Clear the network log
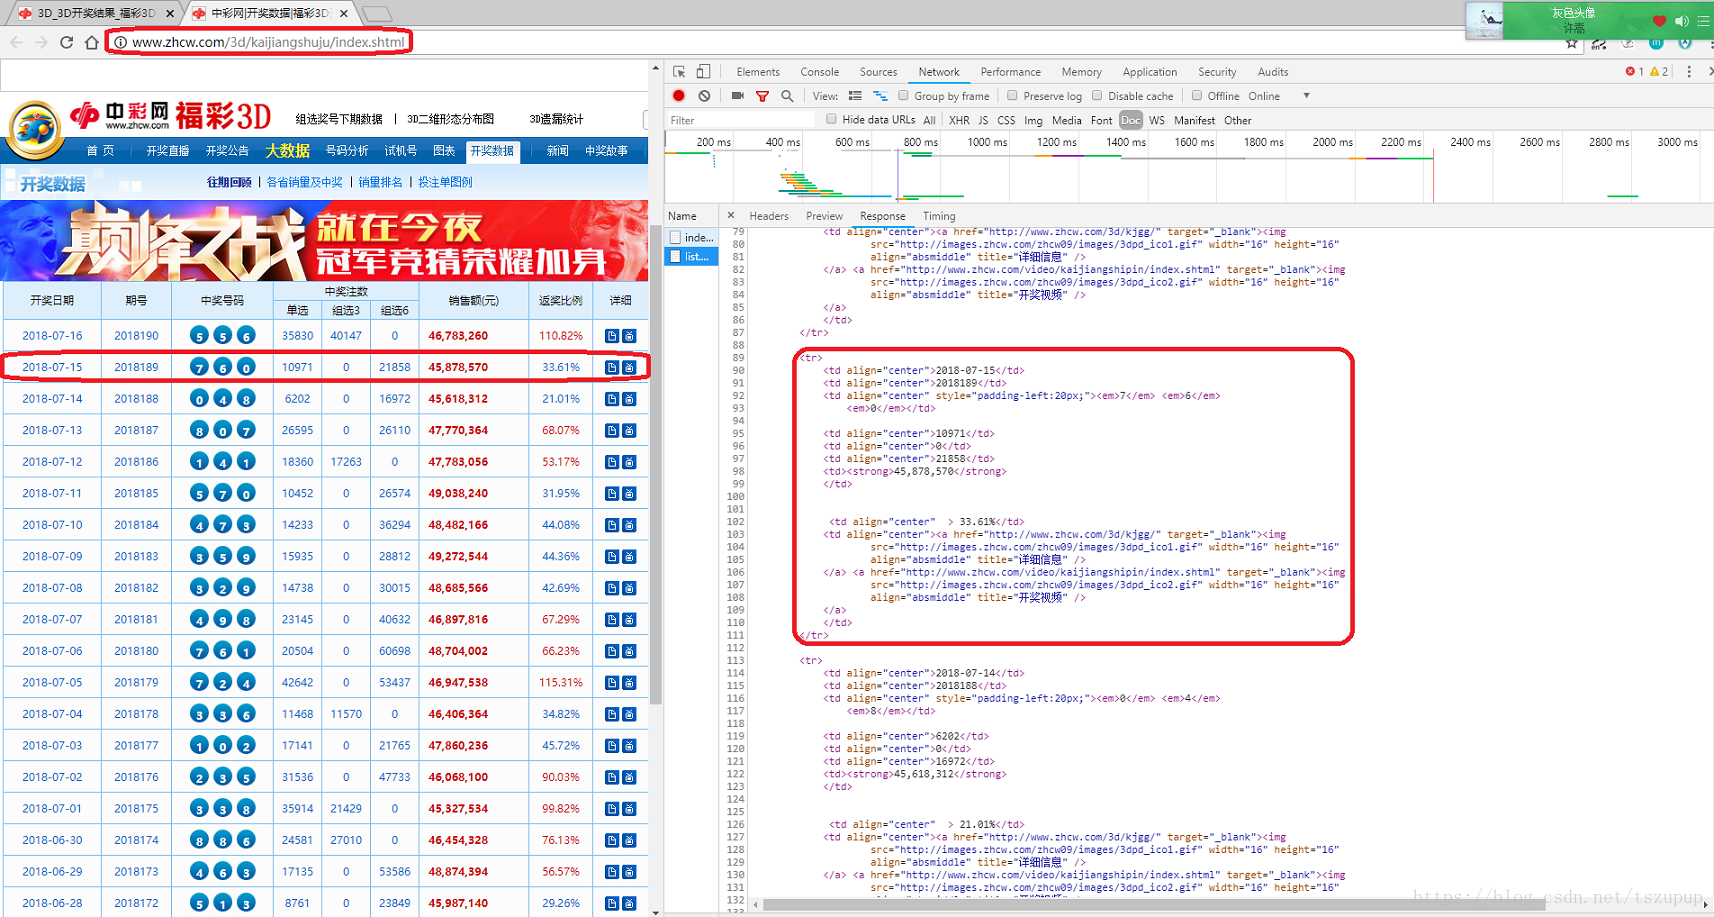This screenshot has height=917, width=1714. point(705,96)
